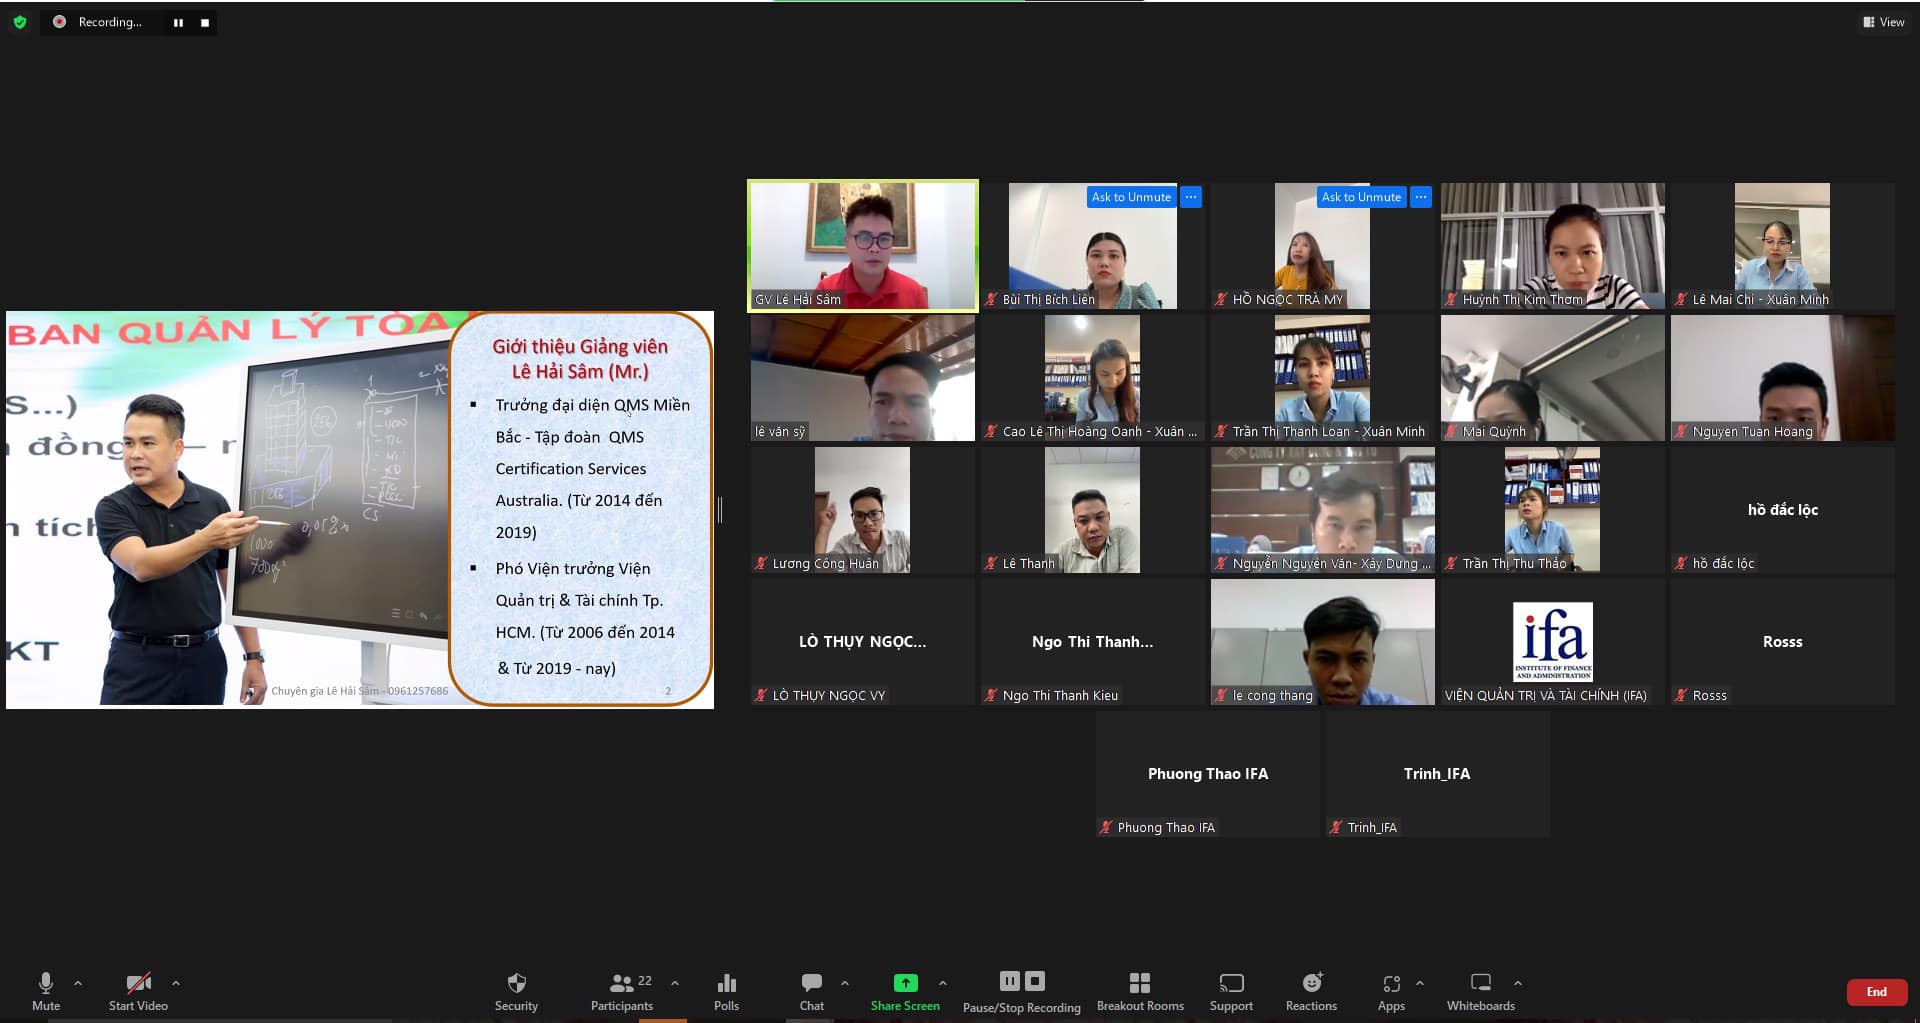Pause recording in the top-left indicator

pyautogui.click(x=178, y=22)
